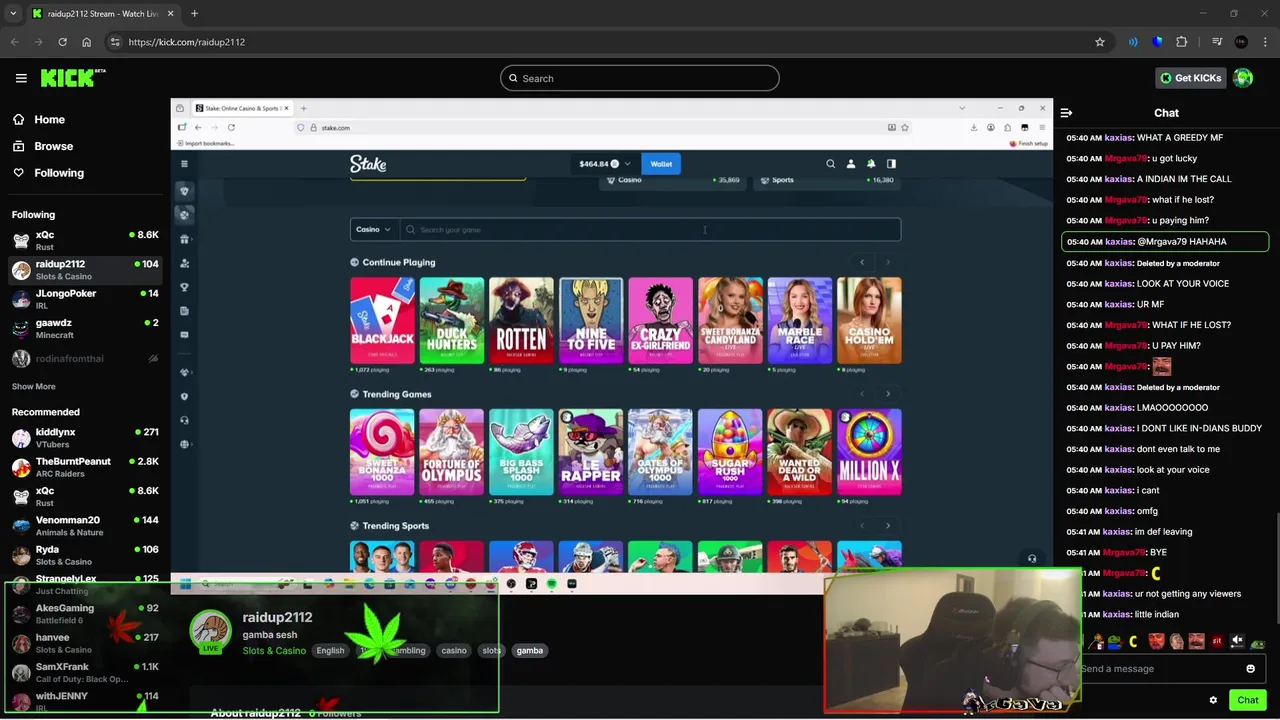This screenshot has height=720, width=1280.
Task: Expand Show More under Following
Action: [33, 387]
